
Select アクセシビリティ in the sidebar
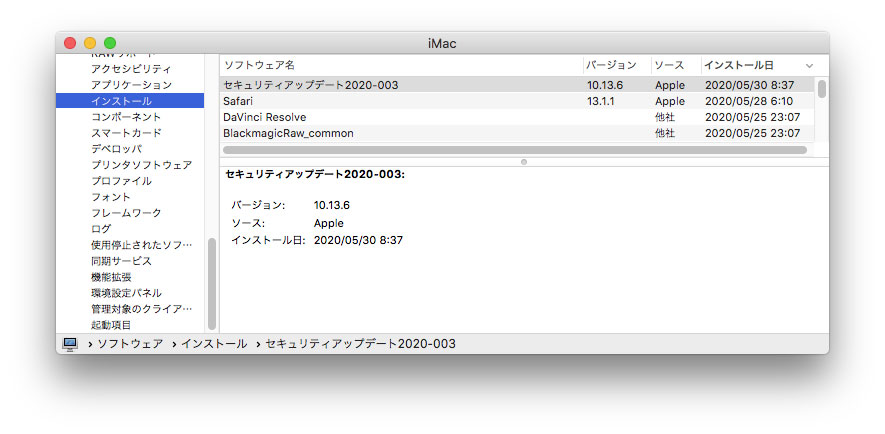(131, 69)
